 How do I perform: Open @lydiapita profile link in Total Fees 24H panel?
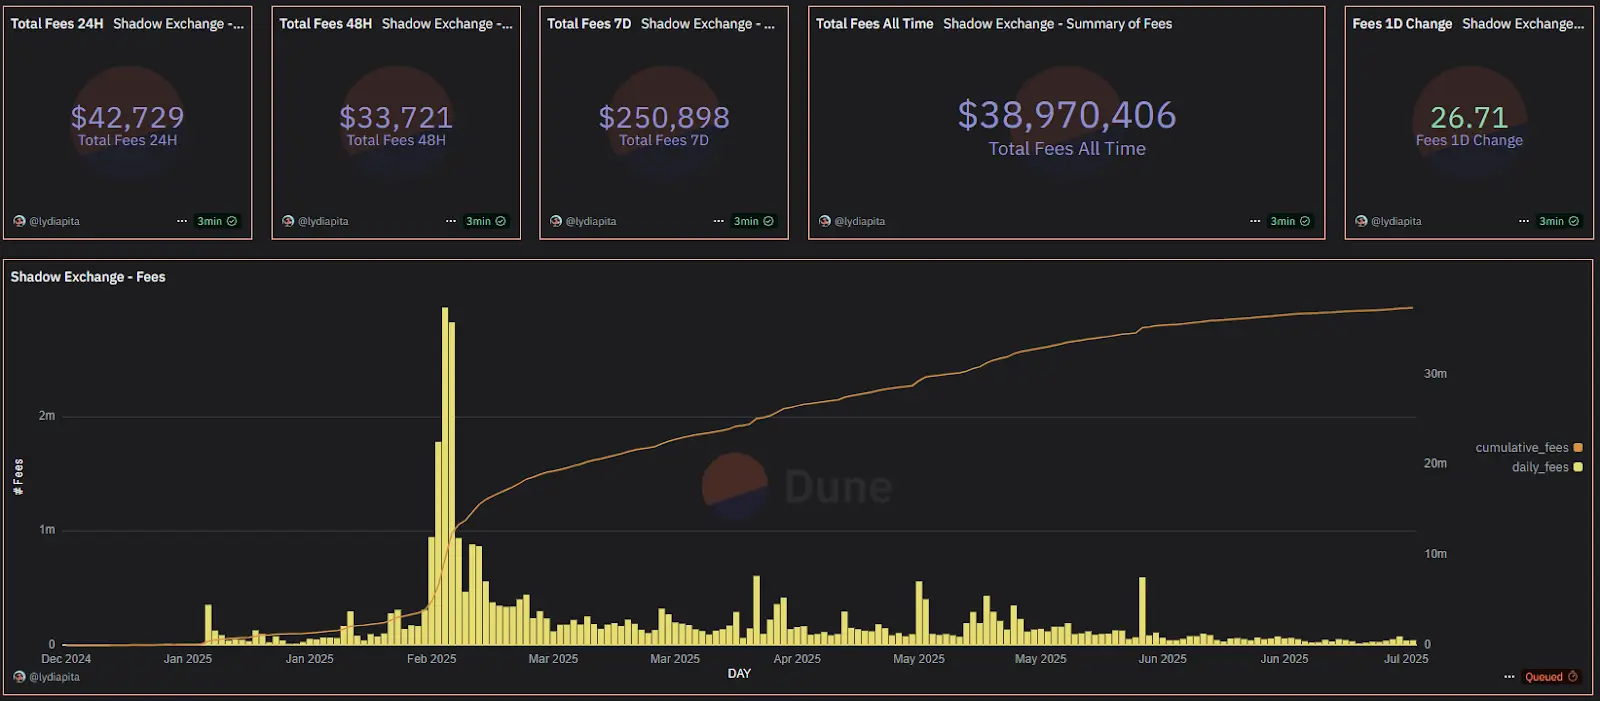point(54,221)
